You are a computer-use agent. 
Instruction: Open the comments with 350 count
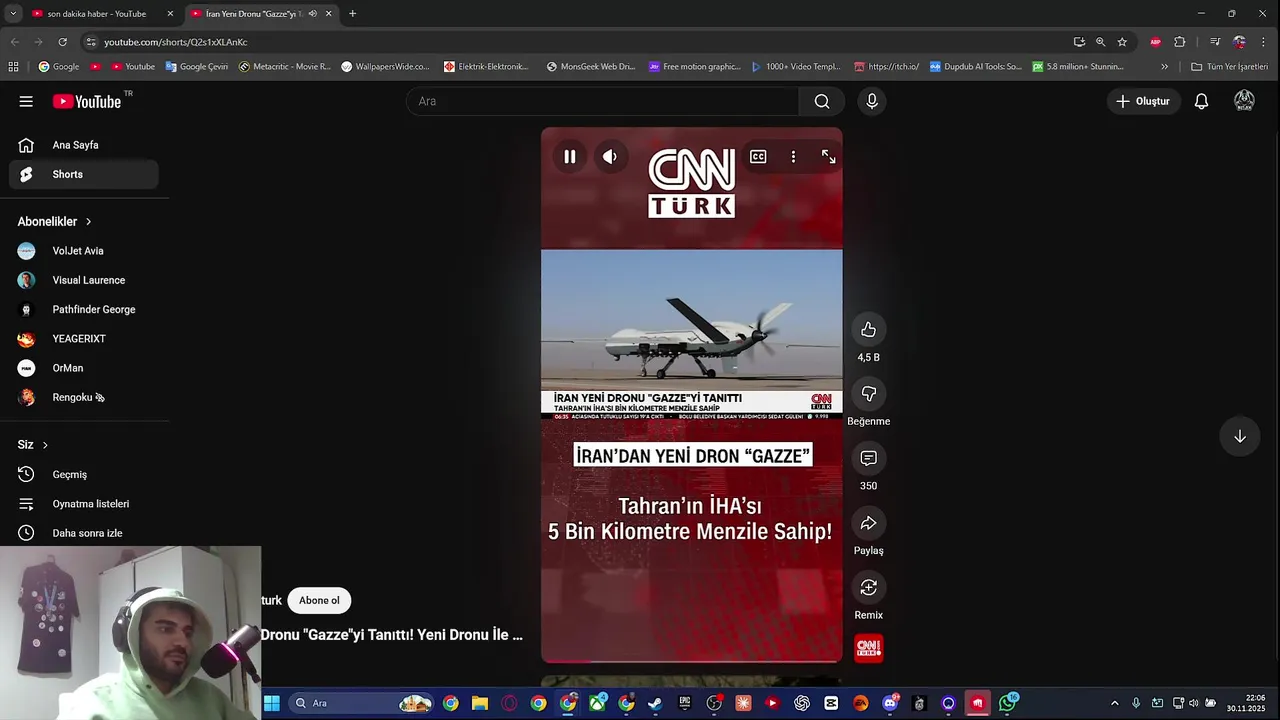tap(868, 458)
